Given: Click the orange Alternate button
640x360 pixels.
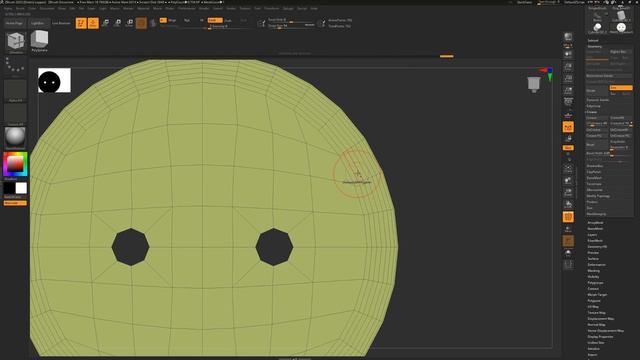Looking at the screenshot, I should pos(15,203).
